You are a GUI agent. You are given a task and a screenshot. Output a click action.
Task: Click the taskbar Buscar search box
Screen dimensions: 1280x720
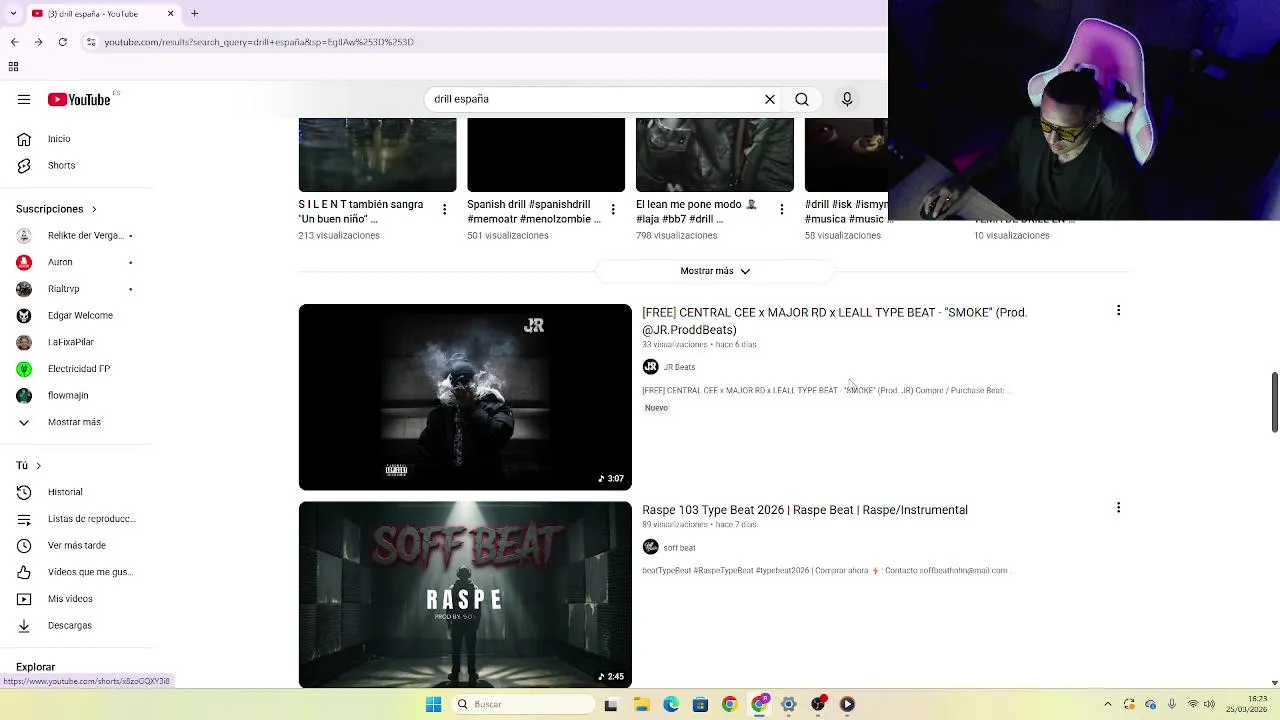click(523, 704)
